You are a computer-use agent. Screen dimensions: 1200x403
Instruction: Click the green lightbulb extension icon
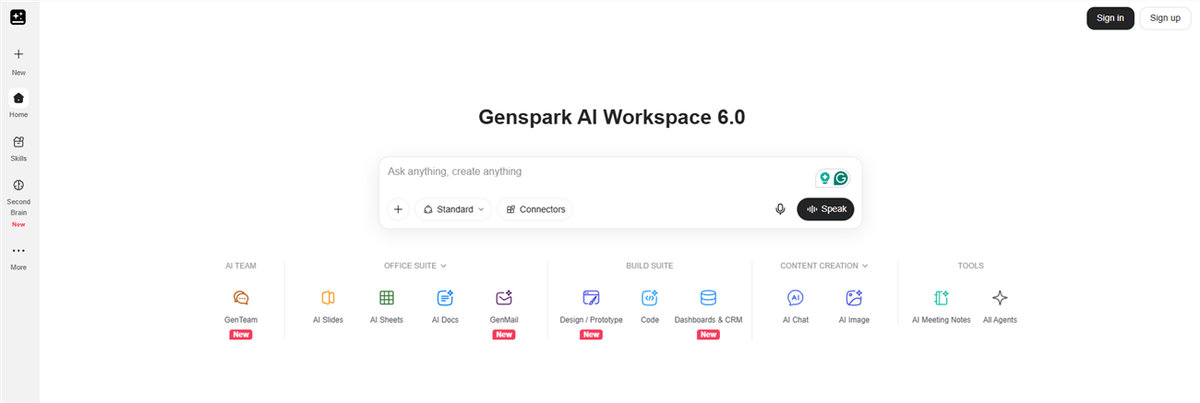coord(825,178)
